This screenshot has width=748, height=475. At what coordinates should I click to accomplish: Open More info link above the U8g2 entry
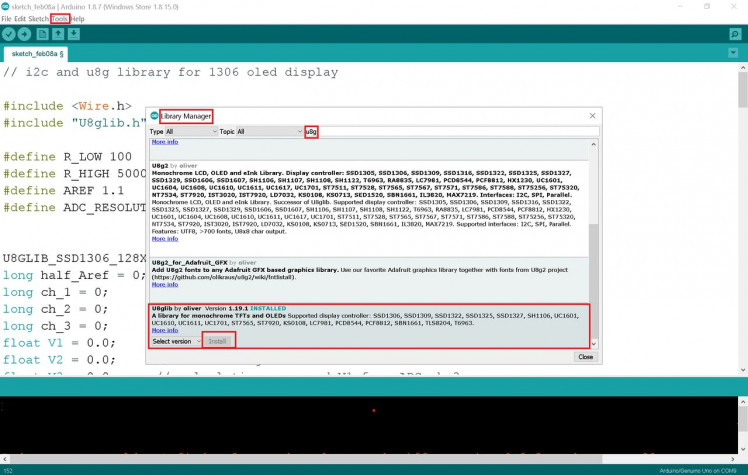tap(165, 142)
